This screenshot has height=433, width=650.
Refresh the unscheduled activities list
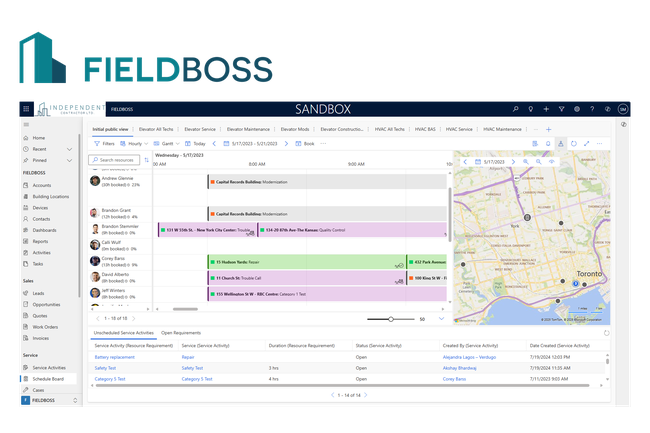click(606, 333)
